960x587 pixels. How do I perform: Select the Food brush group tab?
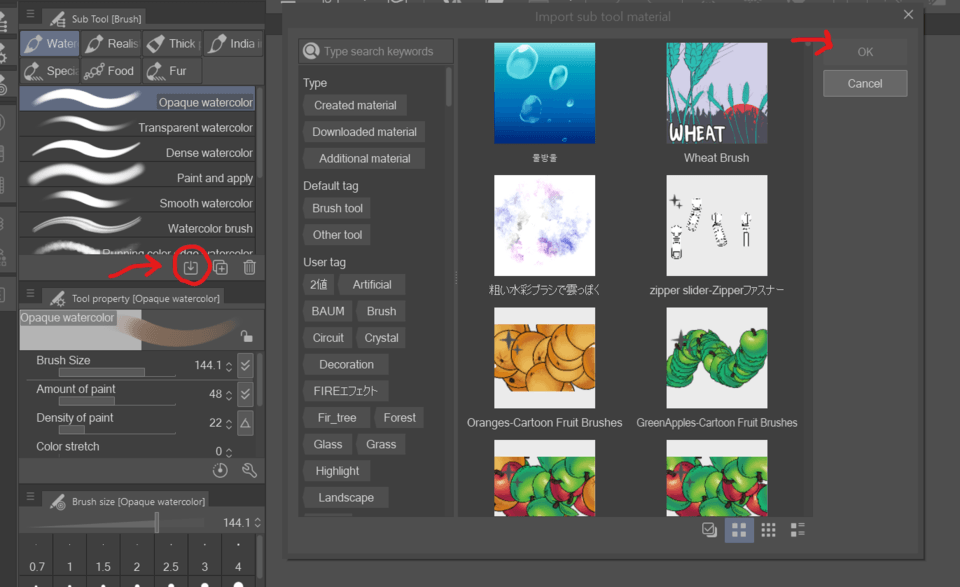(110, 71)
